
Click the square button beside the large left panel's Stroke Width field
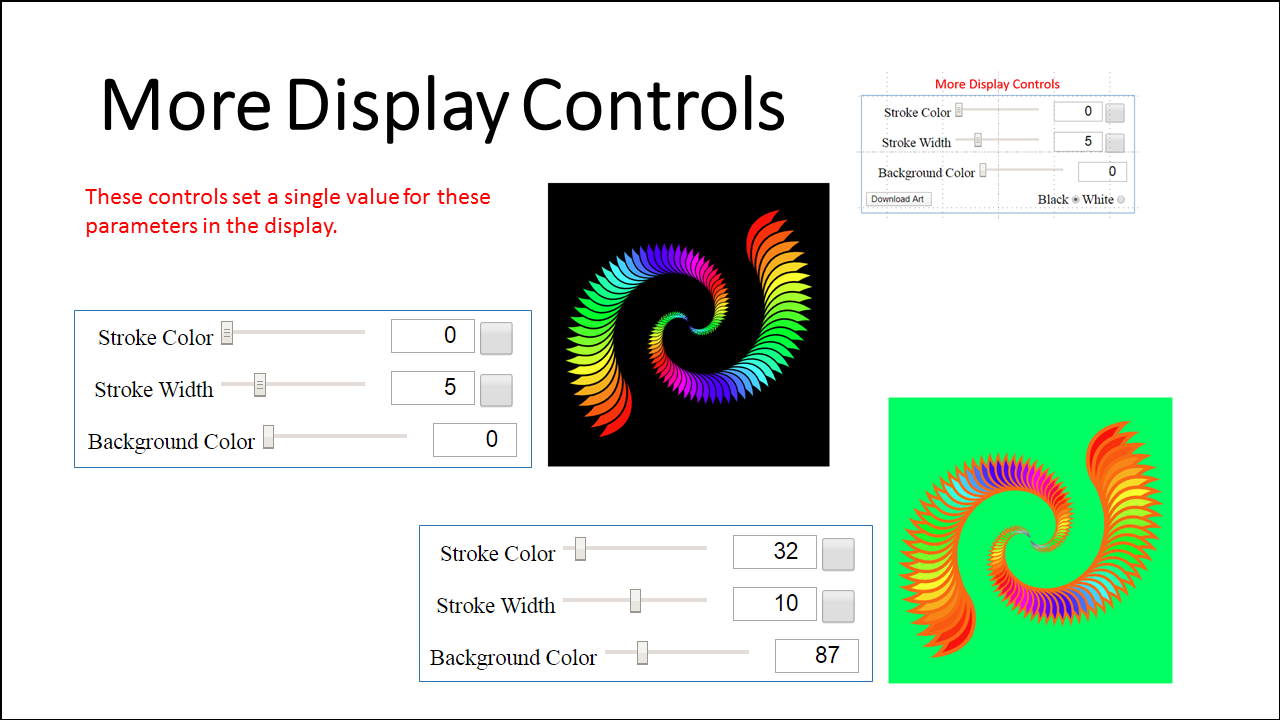point(496,390)
